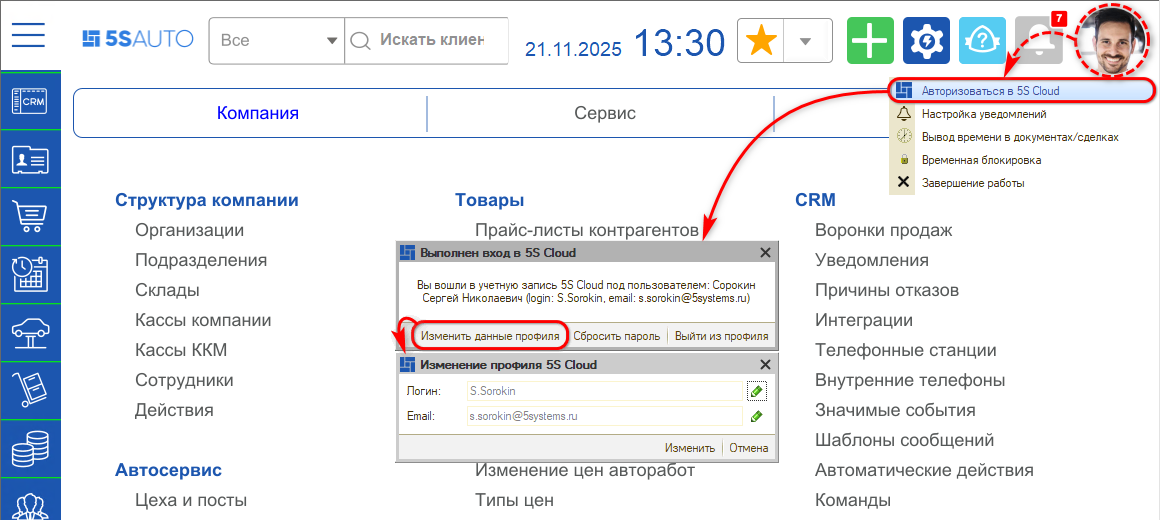Open the 'Типы цен' link
The height and width of the screenshot is (520, 1160).
pos(515,500)
